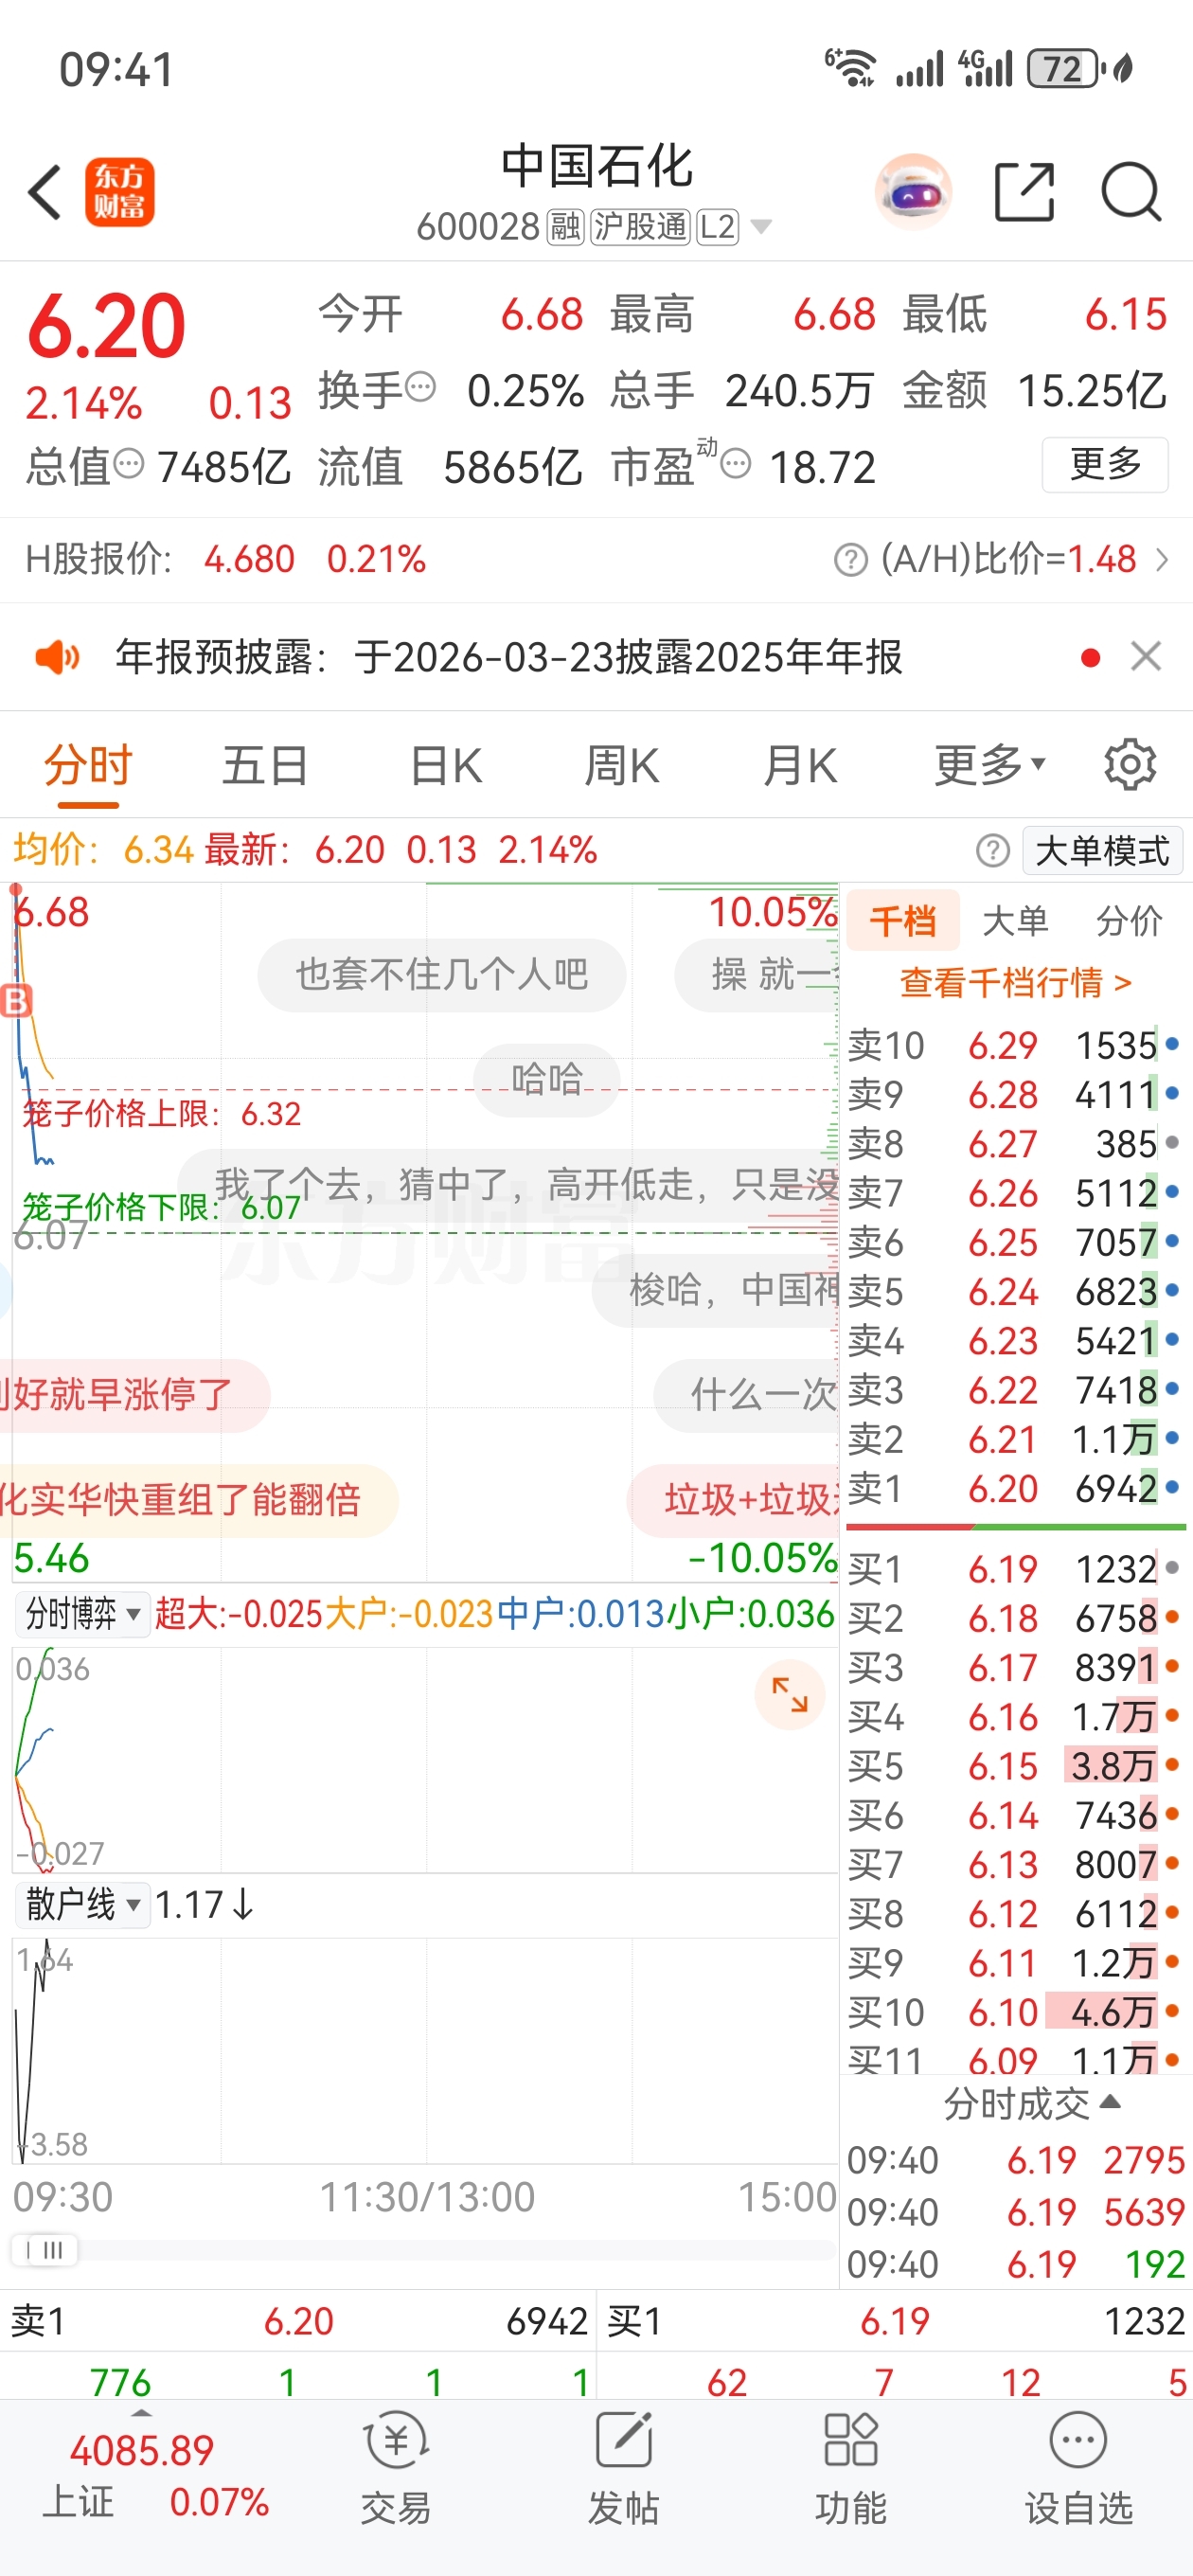Select the 买1 row at 6.19 in ladder
Viewport: 1193px width, 2576px height.
pyautogui.click(x=1014, y=1569)
